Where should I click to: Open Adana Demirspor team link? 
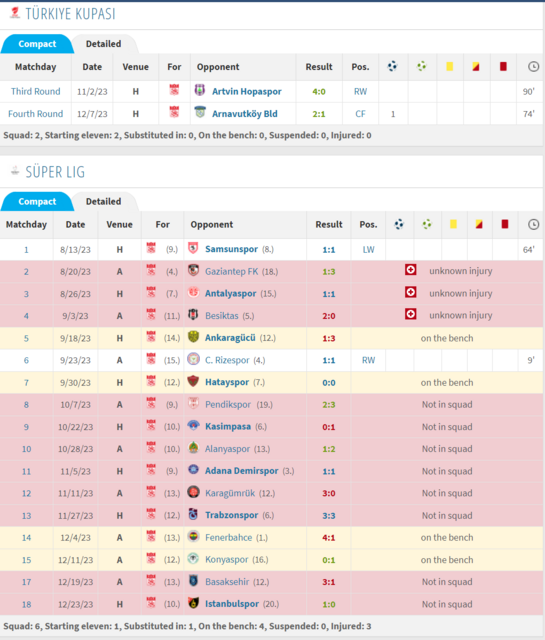click(x=242, y=471)
